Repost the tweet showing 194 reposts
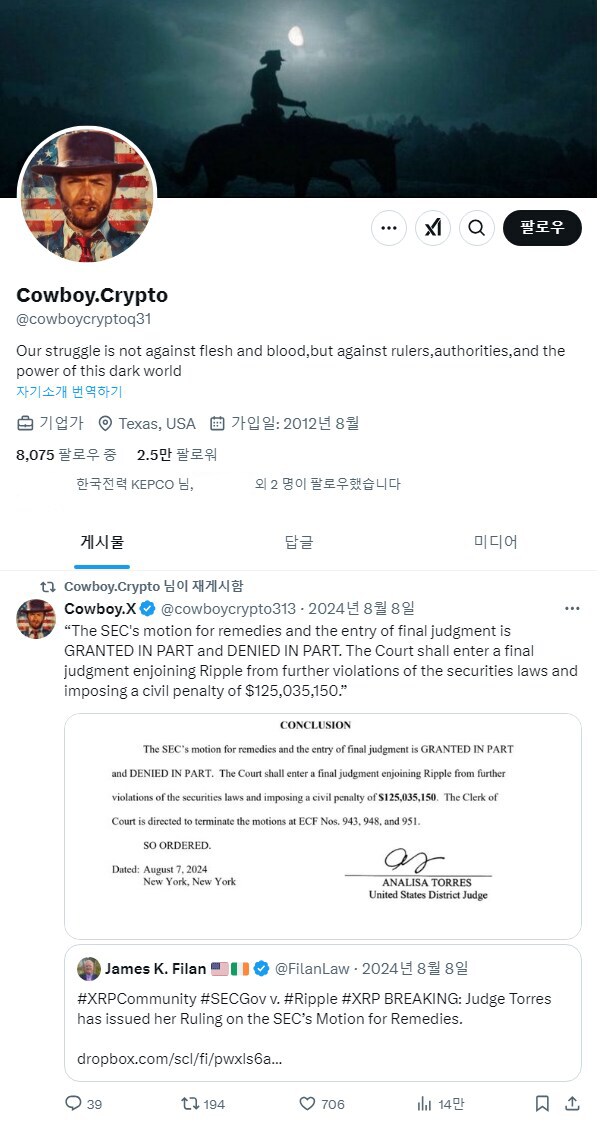Image resolution: width=600 pixels, height=1122 pixels. pos(186,1104)
